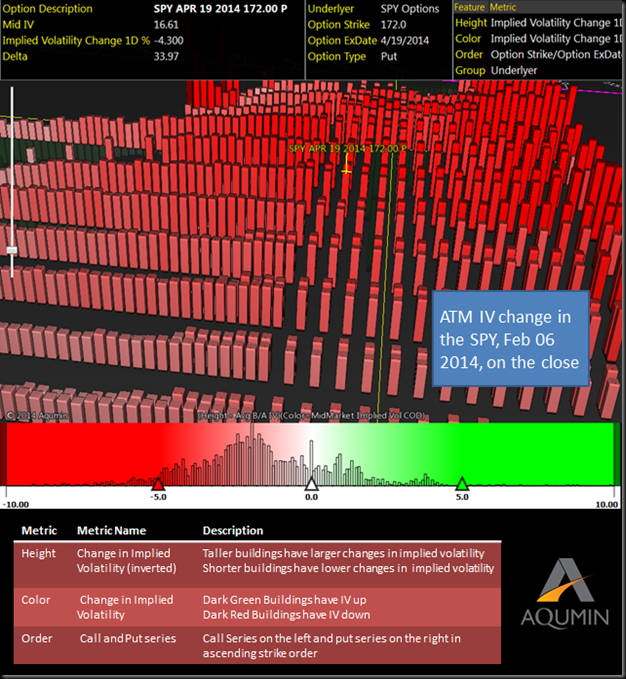Click the Option ExDate value 4/19/2014

[405, 41]
